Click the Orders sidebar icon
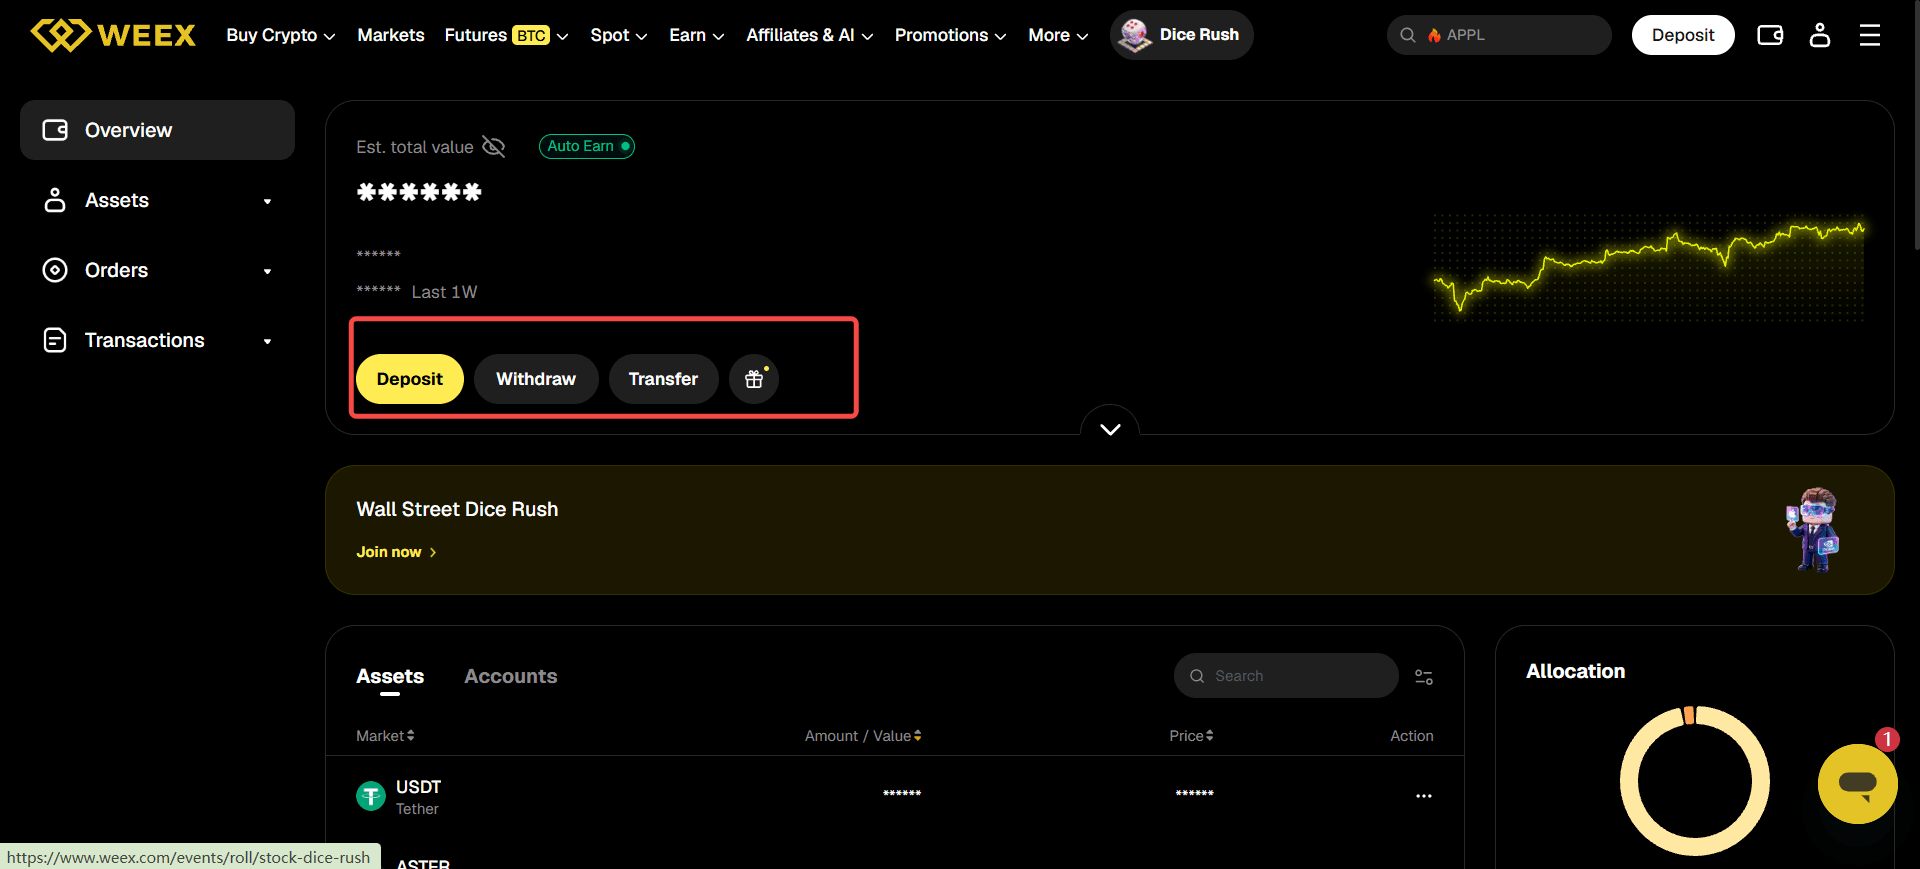 tap(55, 270)
